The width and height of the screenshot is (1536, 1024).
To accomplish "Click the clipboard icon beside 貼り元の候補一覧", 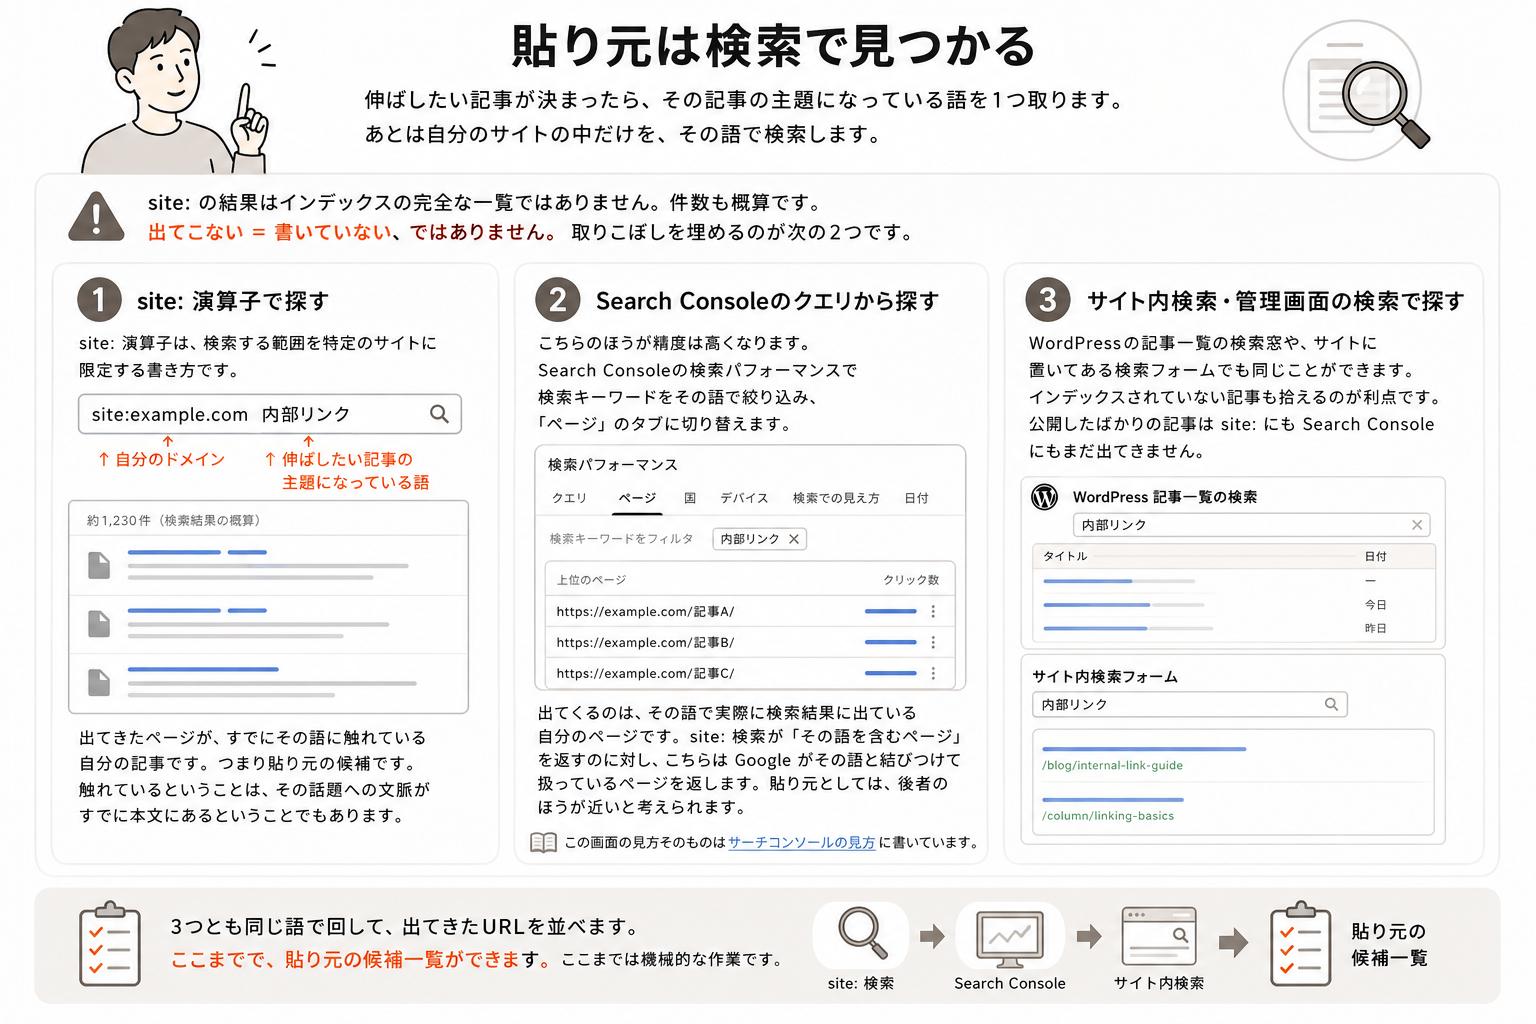I will 1300,943.
